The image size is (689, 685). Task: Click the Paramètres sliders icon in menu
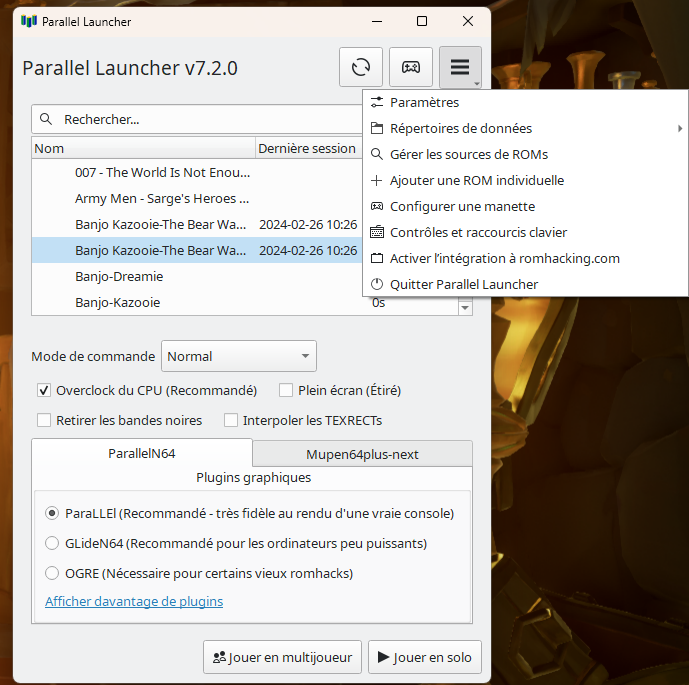(x=377, y=102)
